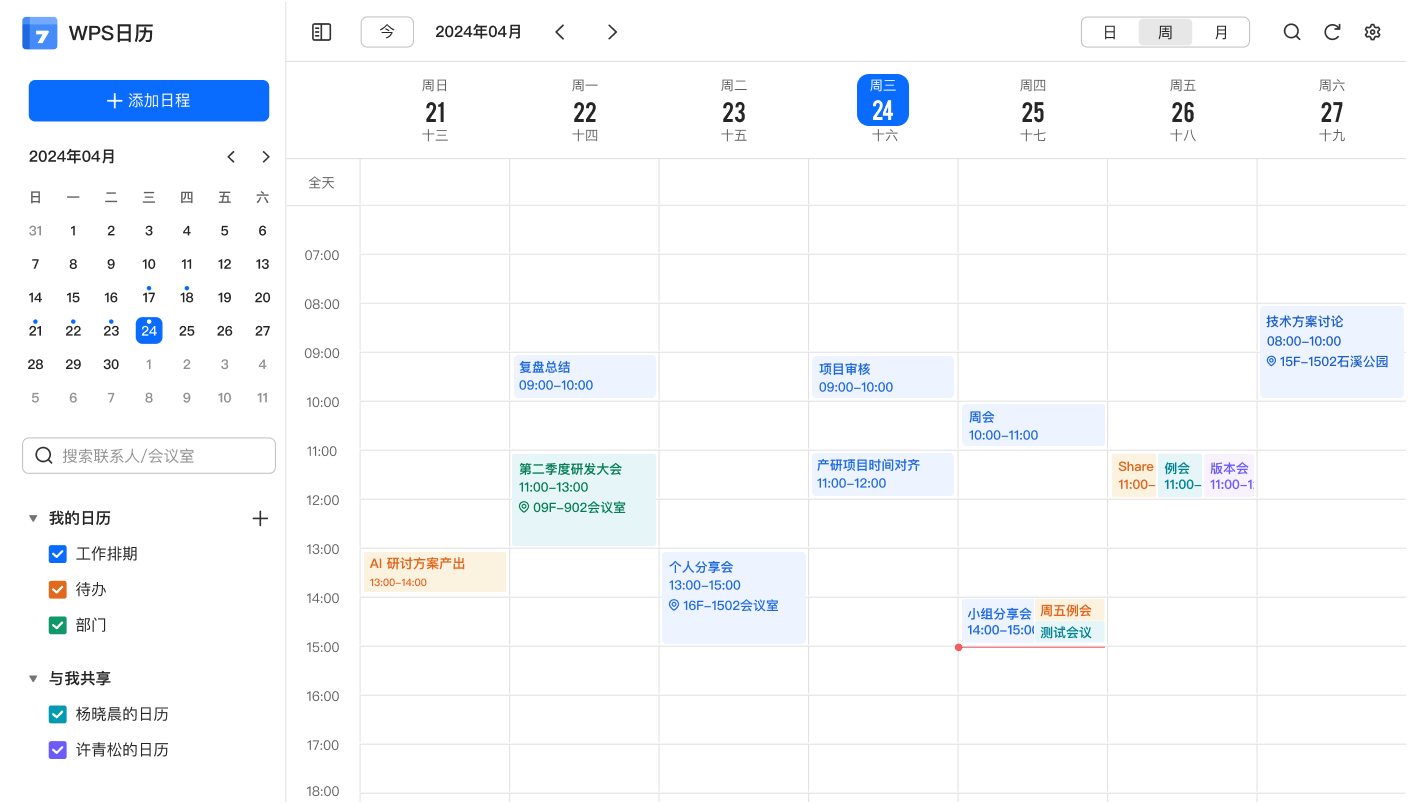This screenshot has height=804, width=1408.
Task: Toggle the 待办 calendar checkbox
Action: click(x=58, y=590)
